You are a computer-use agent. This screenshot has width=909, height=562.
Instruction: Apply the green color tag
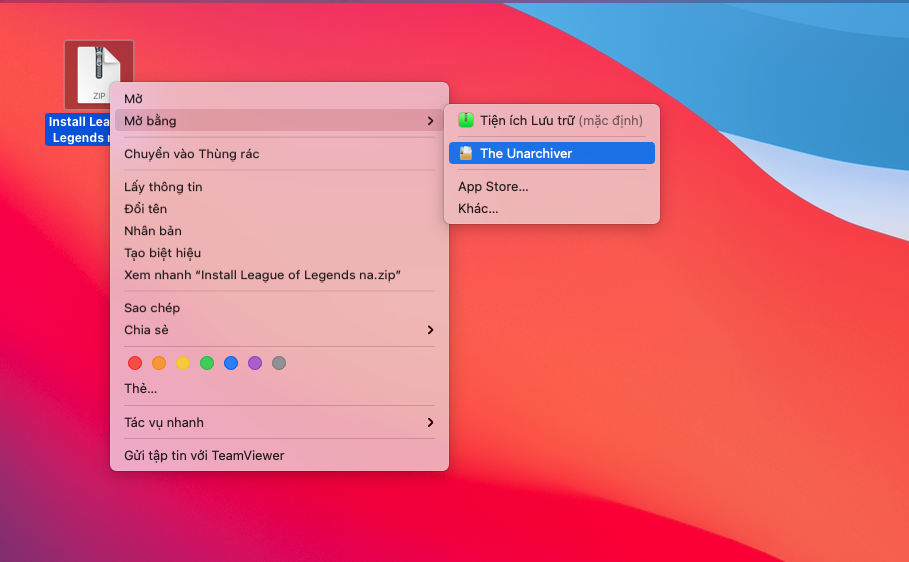pyautogui.click(x=207, y=363)
